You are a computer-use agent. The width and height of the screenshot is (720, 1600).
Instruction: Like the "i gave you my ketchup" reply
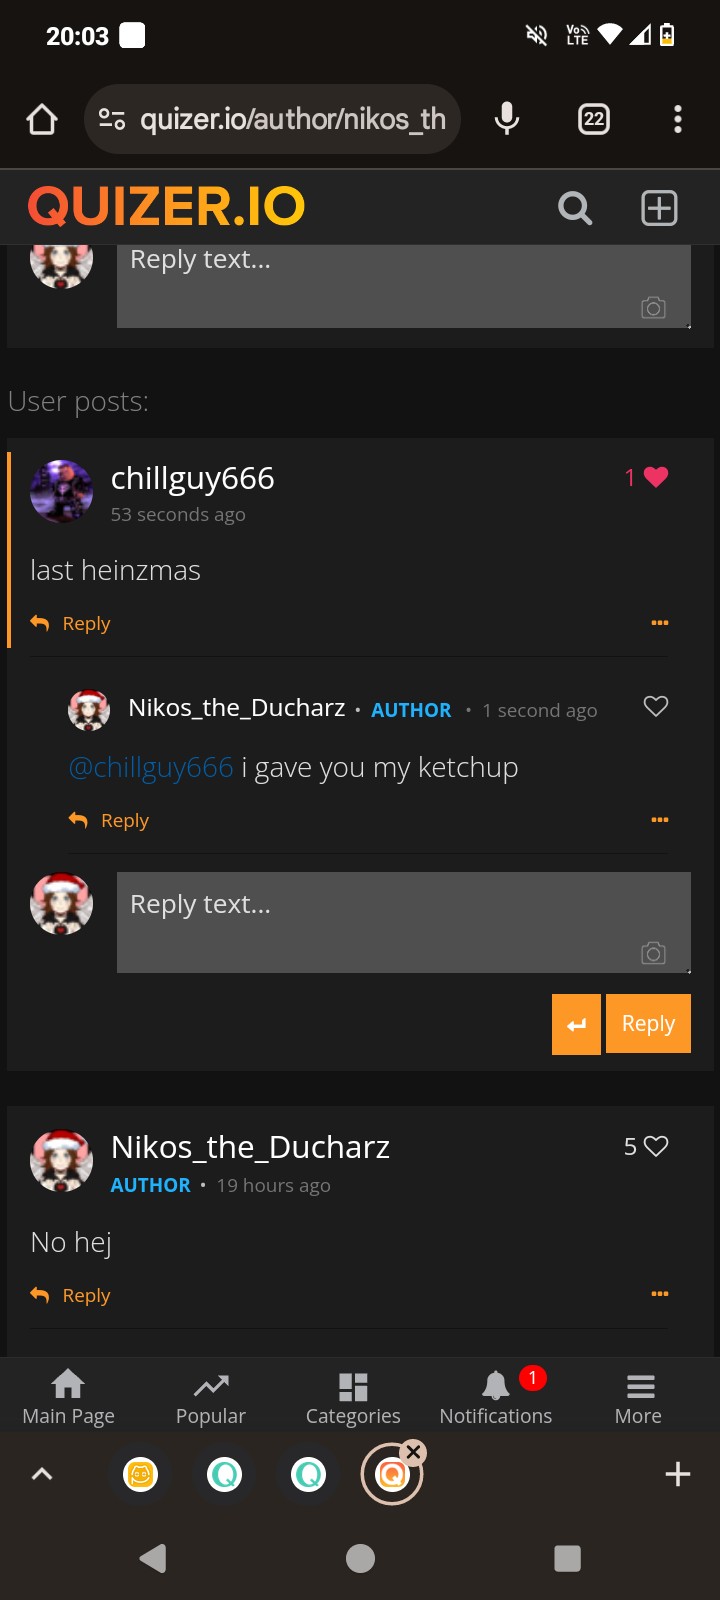(x=656, y=707)
